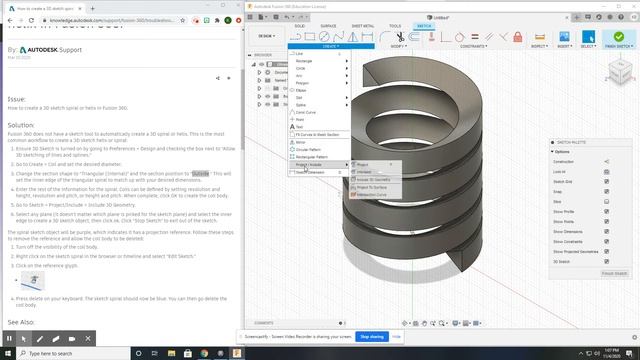Click the ViewCube in the viewport corner
Screen dimensions: 640x360
click(x=620, y=72)
